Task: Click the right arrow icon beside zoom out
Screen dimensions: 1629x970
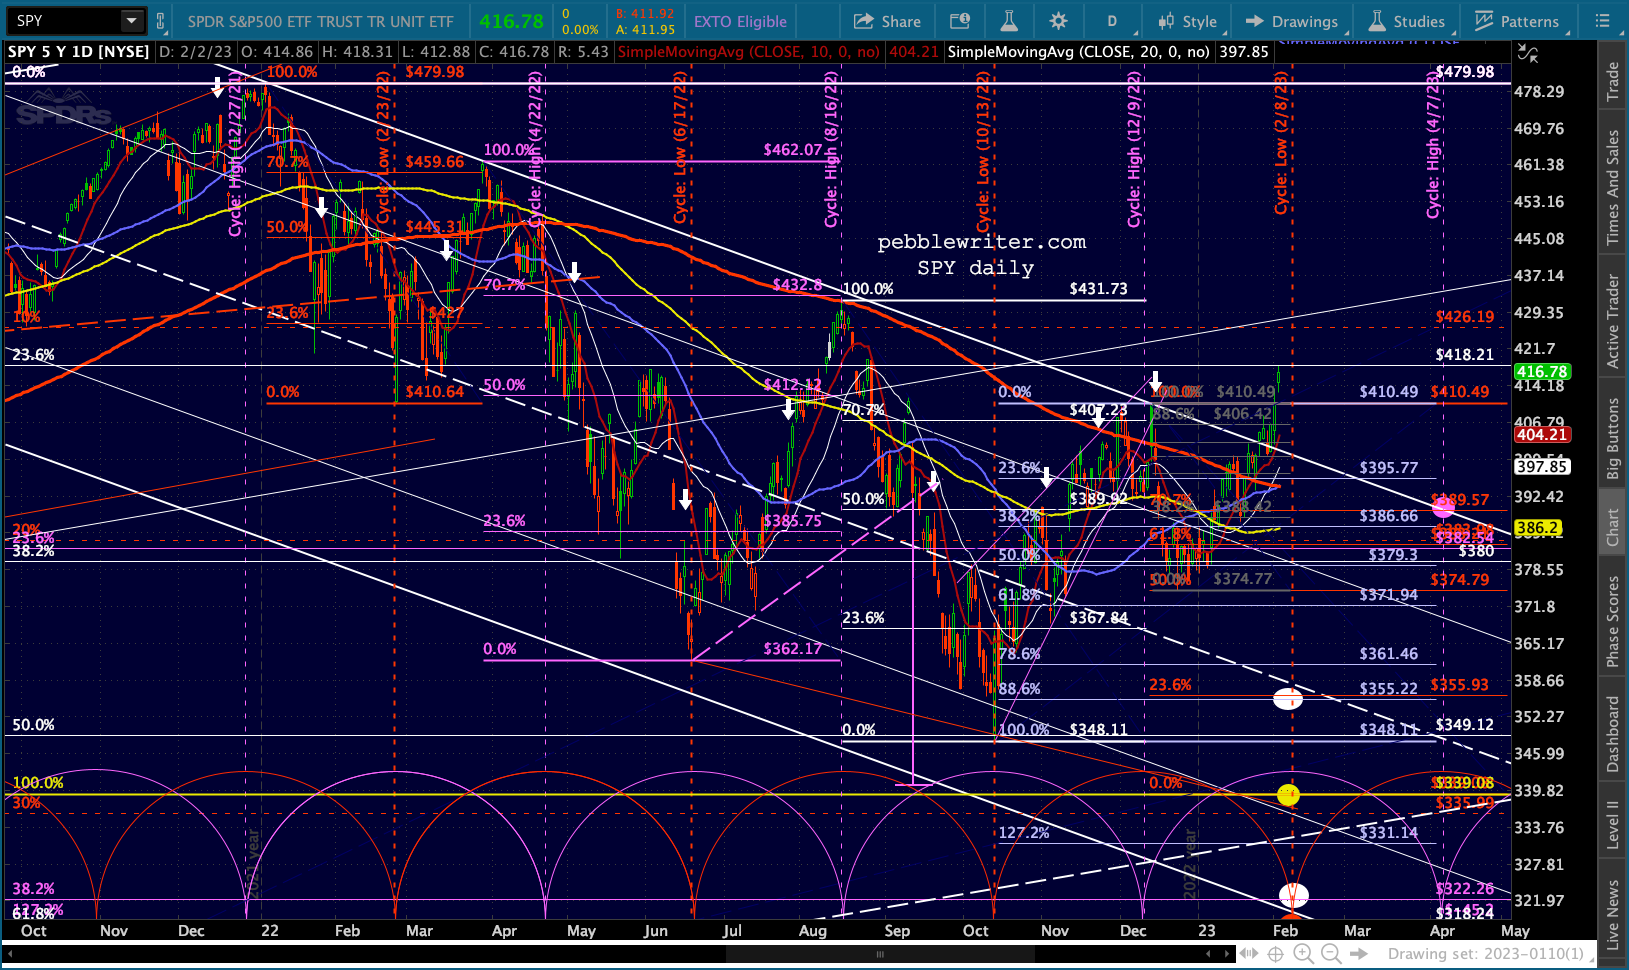Action: pos(1359,954)
